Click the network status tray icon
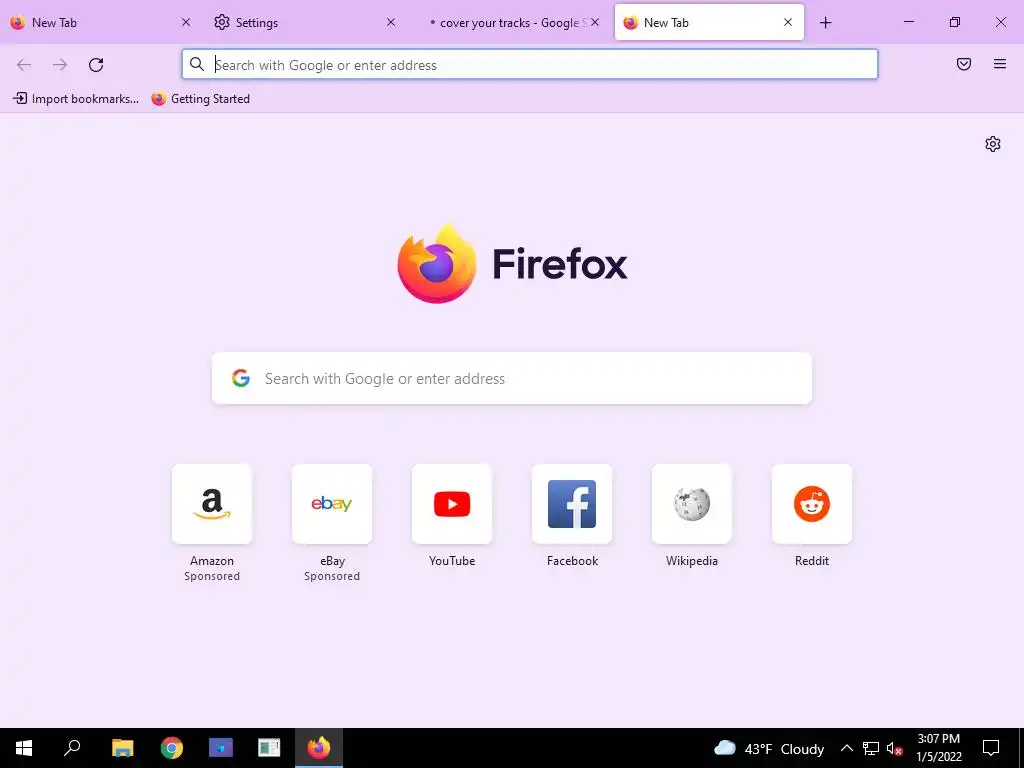Viewport: 1024px width, 768px height. (x=871, y=748)
